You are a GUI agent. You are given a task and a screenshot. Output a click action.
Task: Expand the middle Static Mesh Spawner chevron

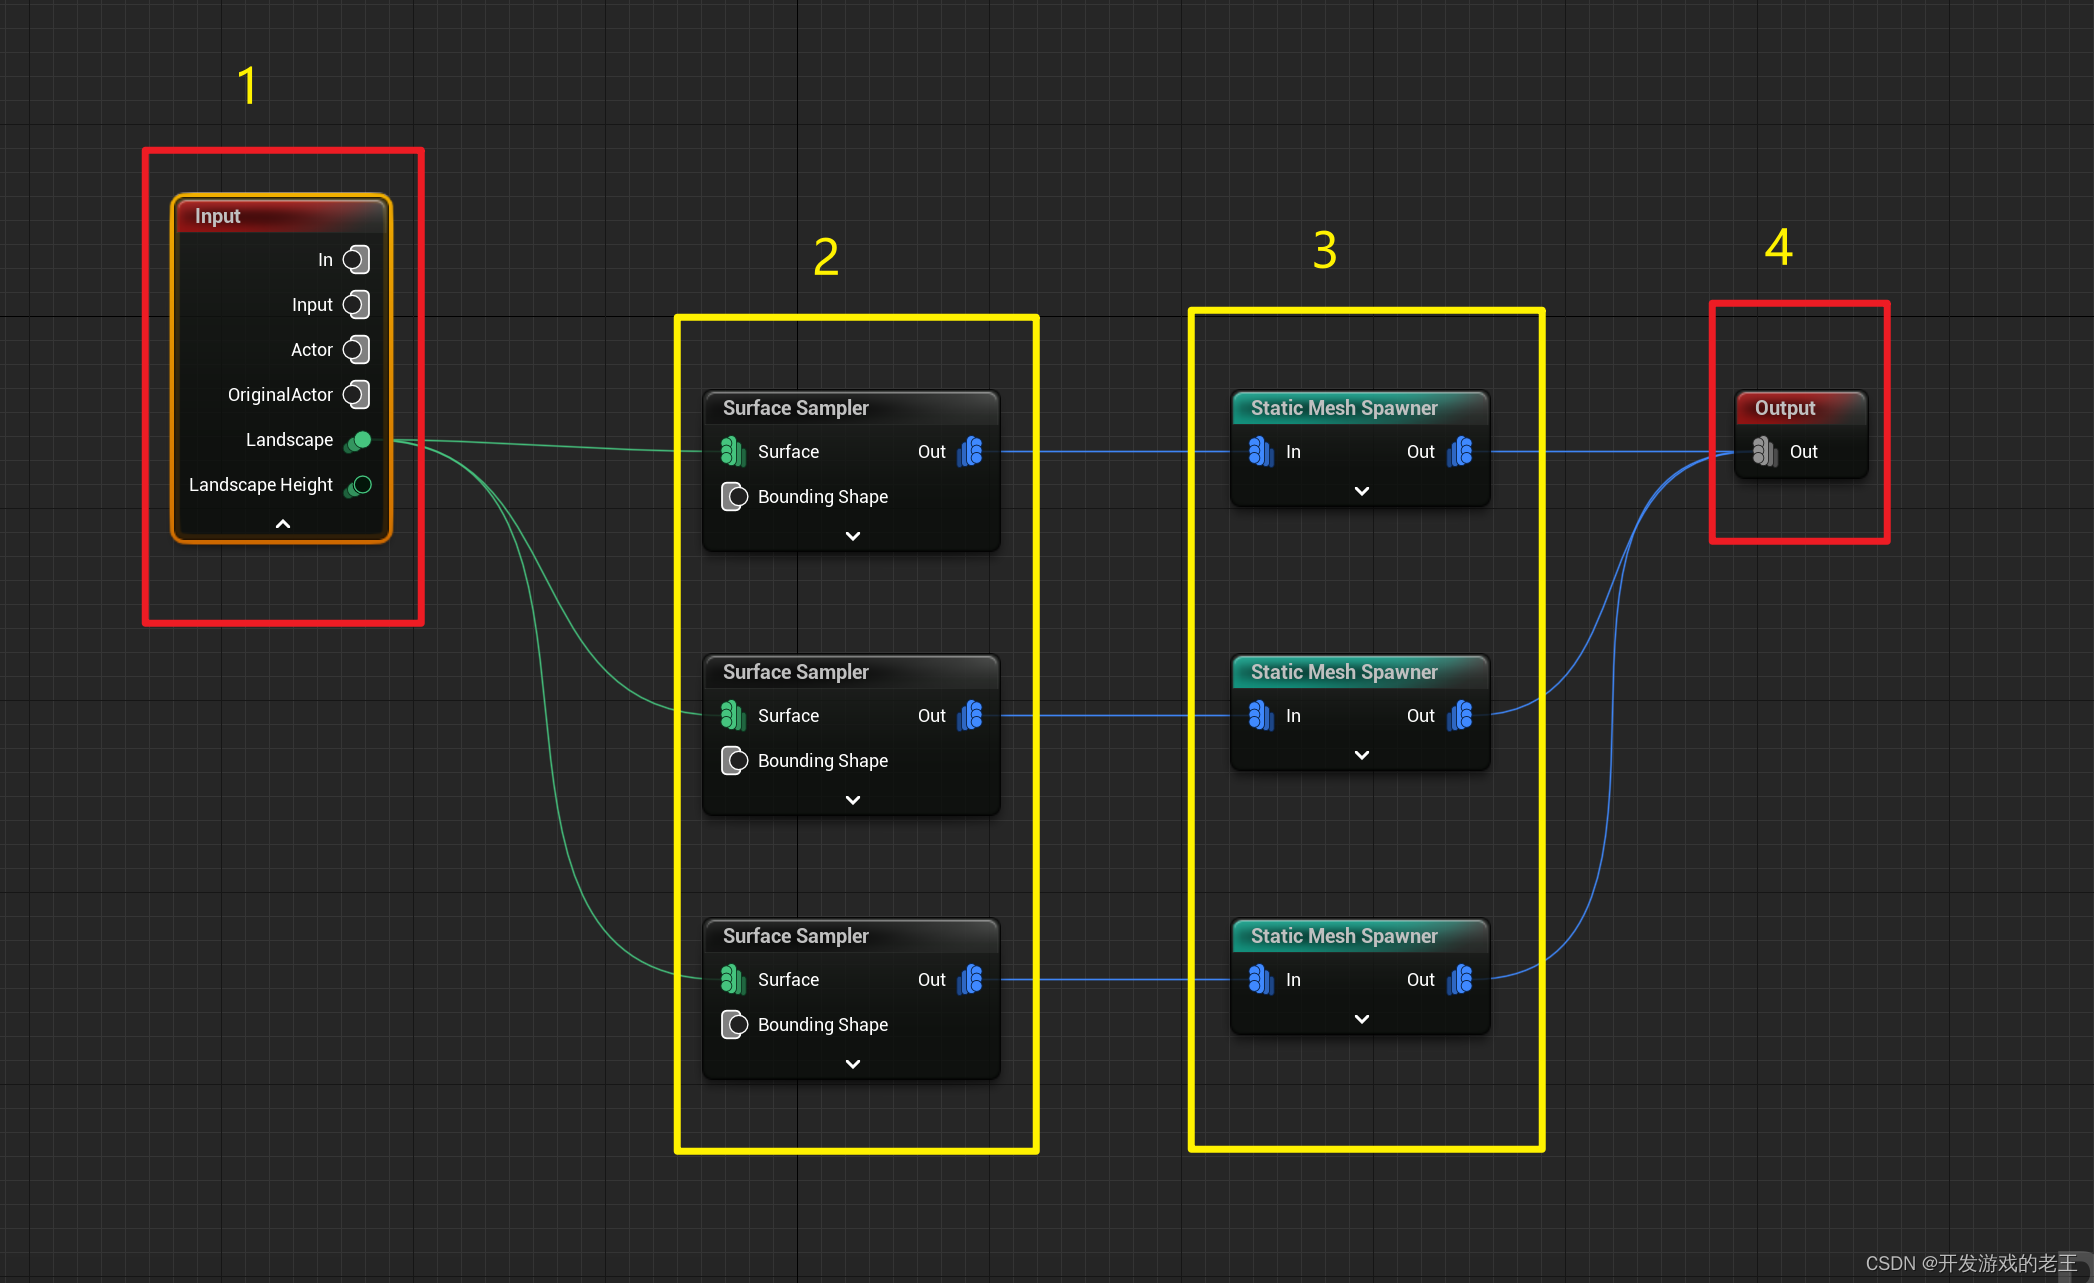tap(1362, 755)
